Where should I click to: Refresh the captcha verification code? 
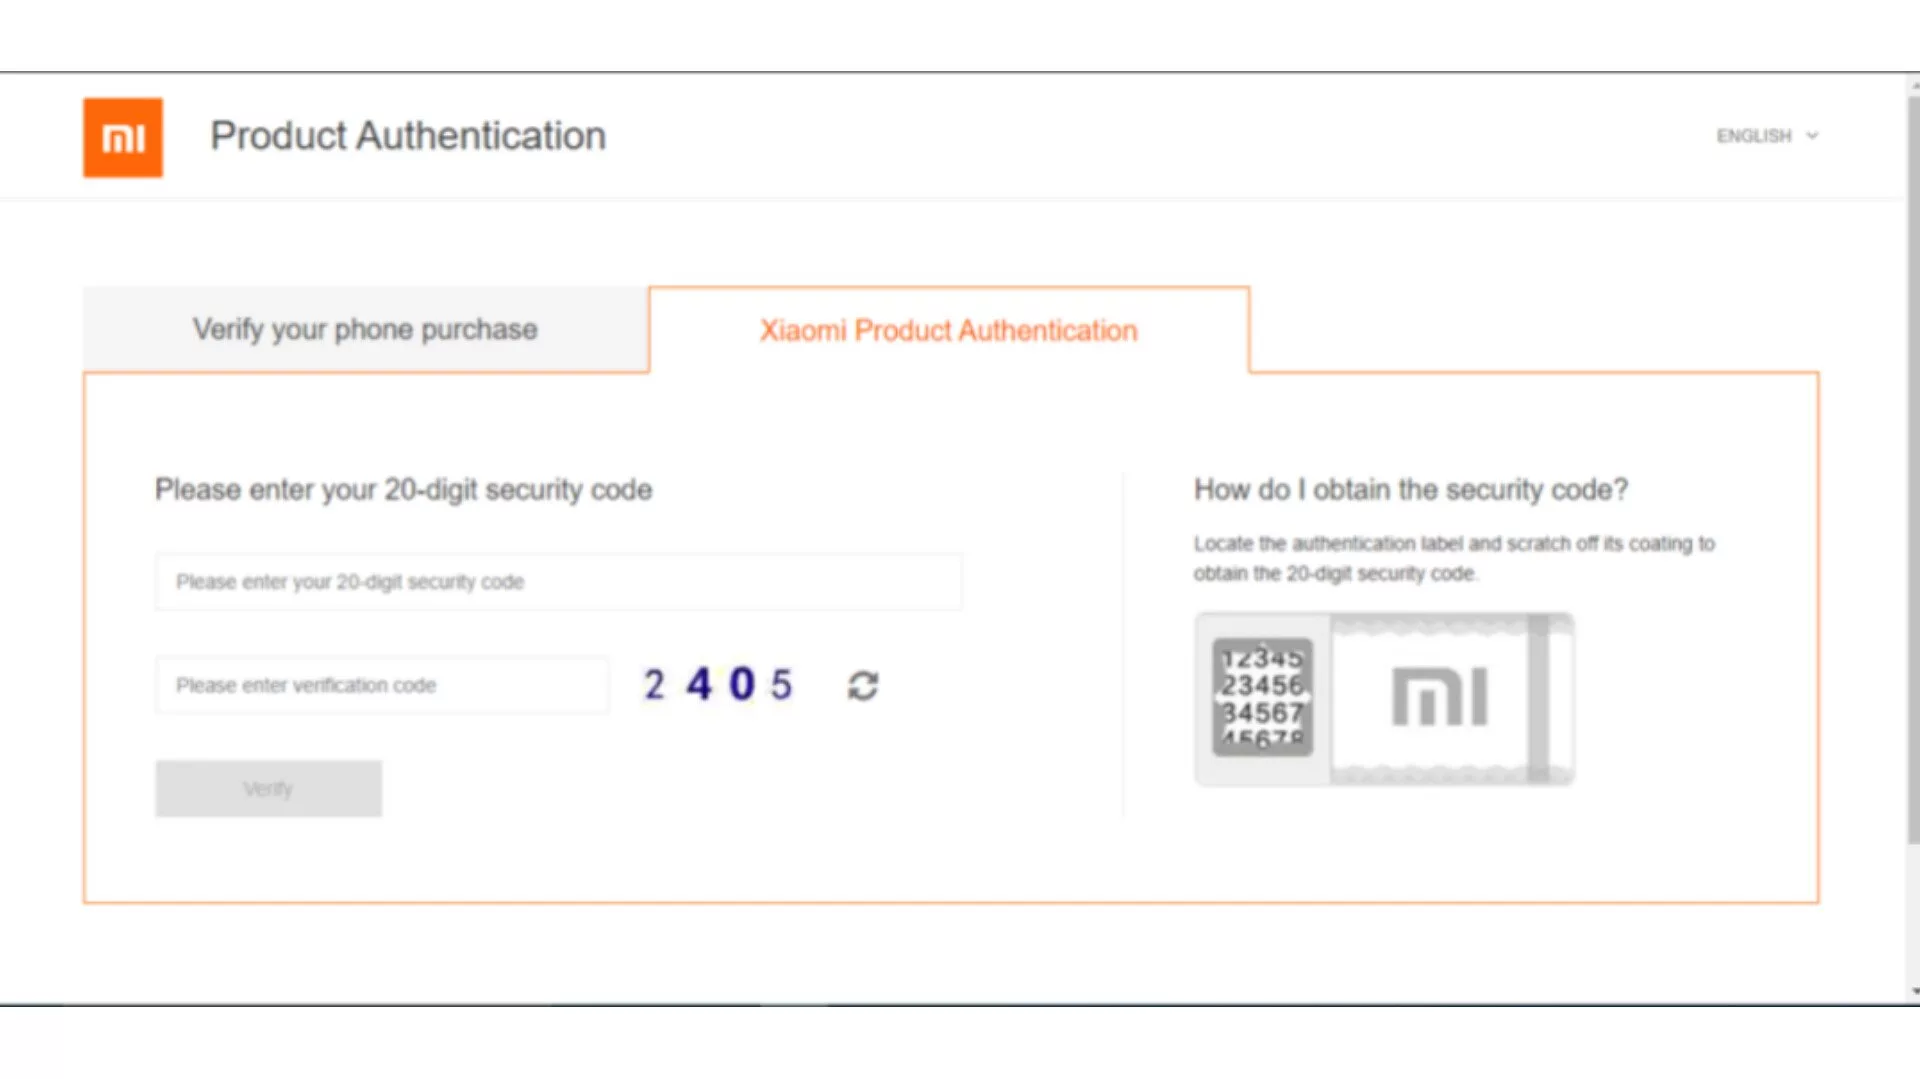[863, 686]
